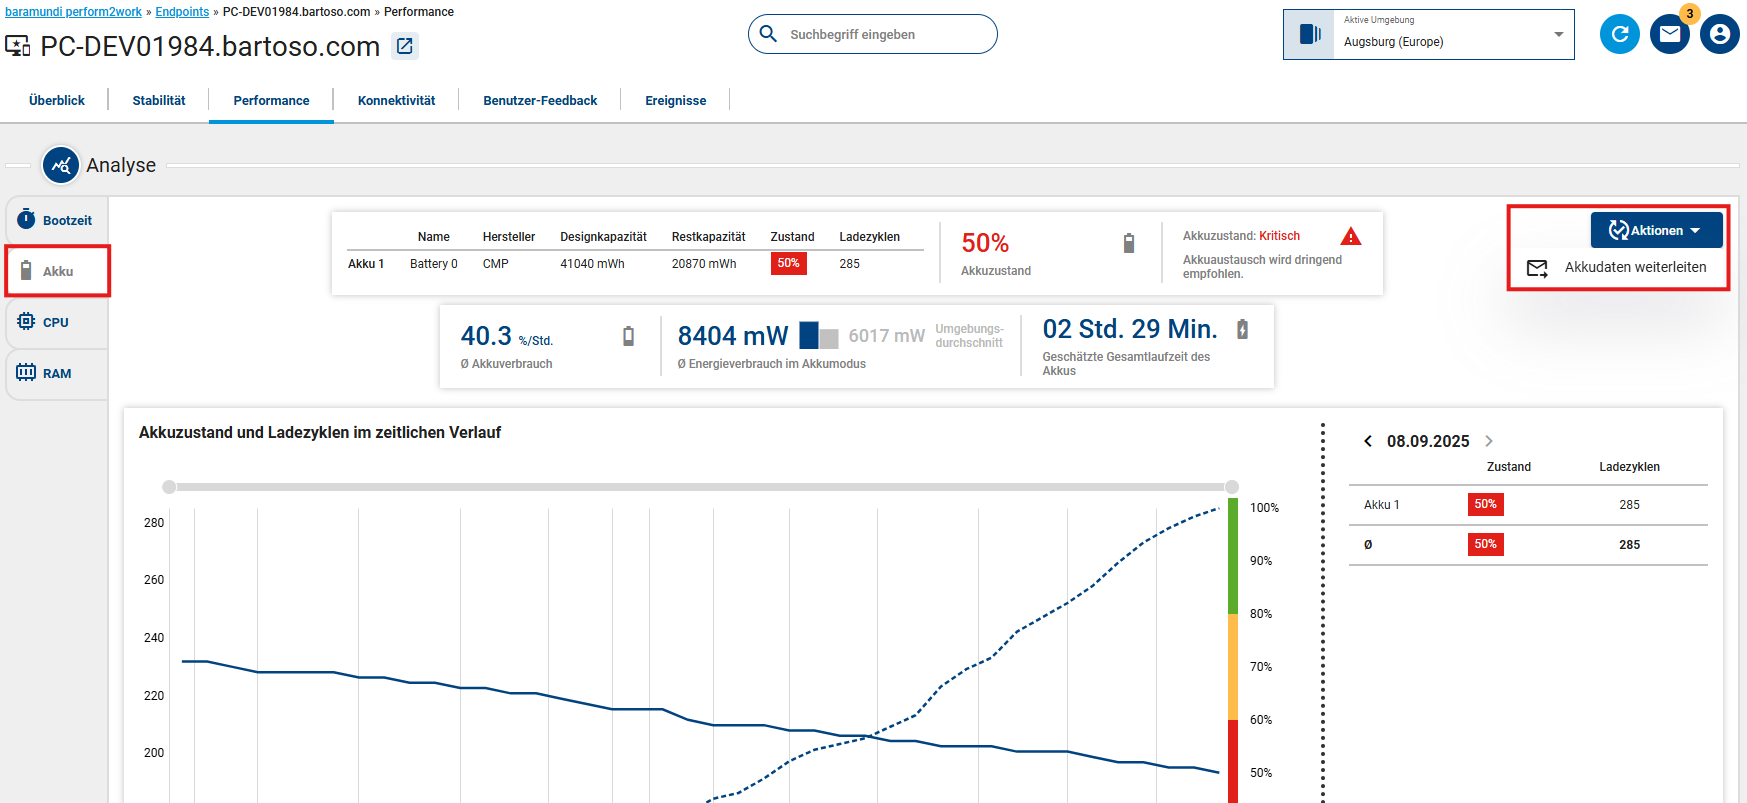Click the refresh icon in the header
The width and height of the screenshot is (1747, 803).
click(x=1619, y=34)
